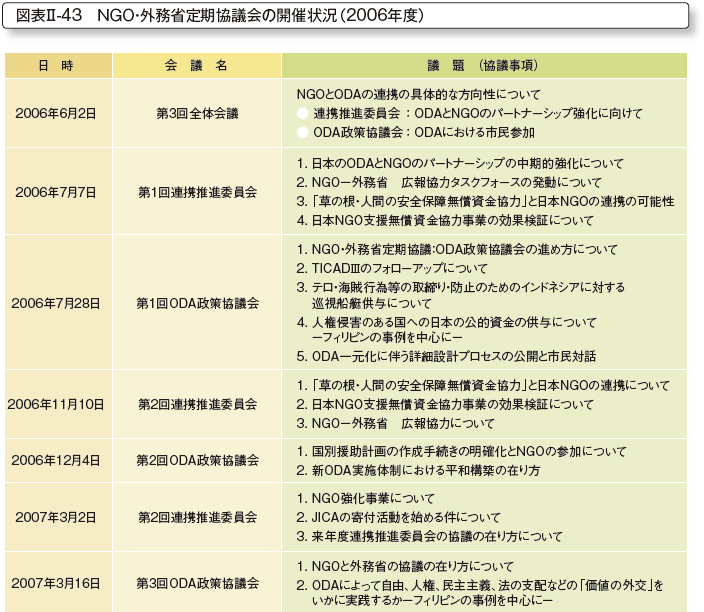Select the date cell "2006年11月10日"
This screenshot has width=704, height=612.
[56, 405]
